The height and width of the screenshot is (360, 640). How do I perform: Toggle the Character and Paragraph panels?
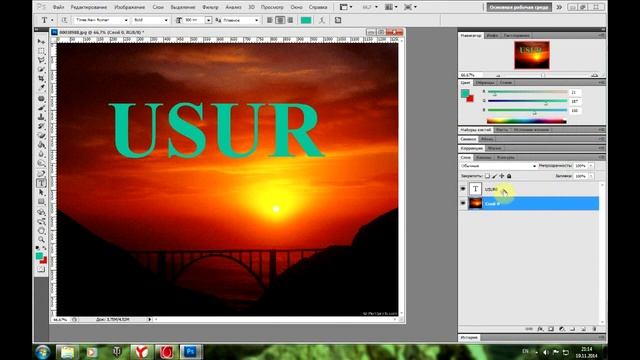(x=338, y=20)
